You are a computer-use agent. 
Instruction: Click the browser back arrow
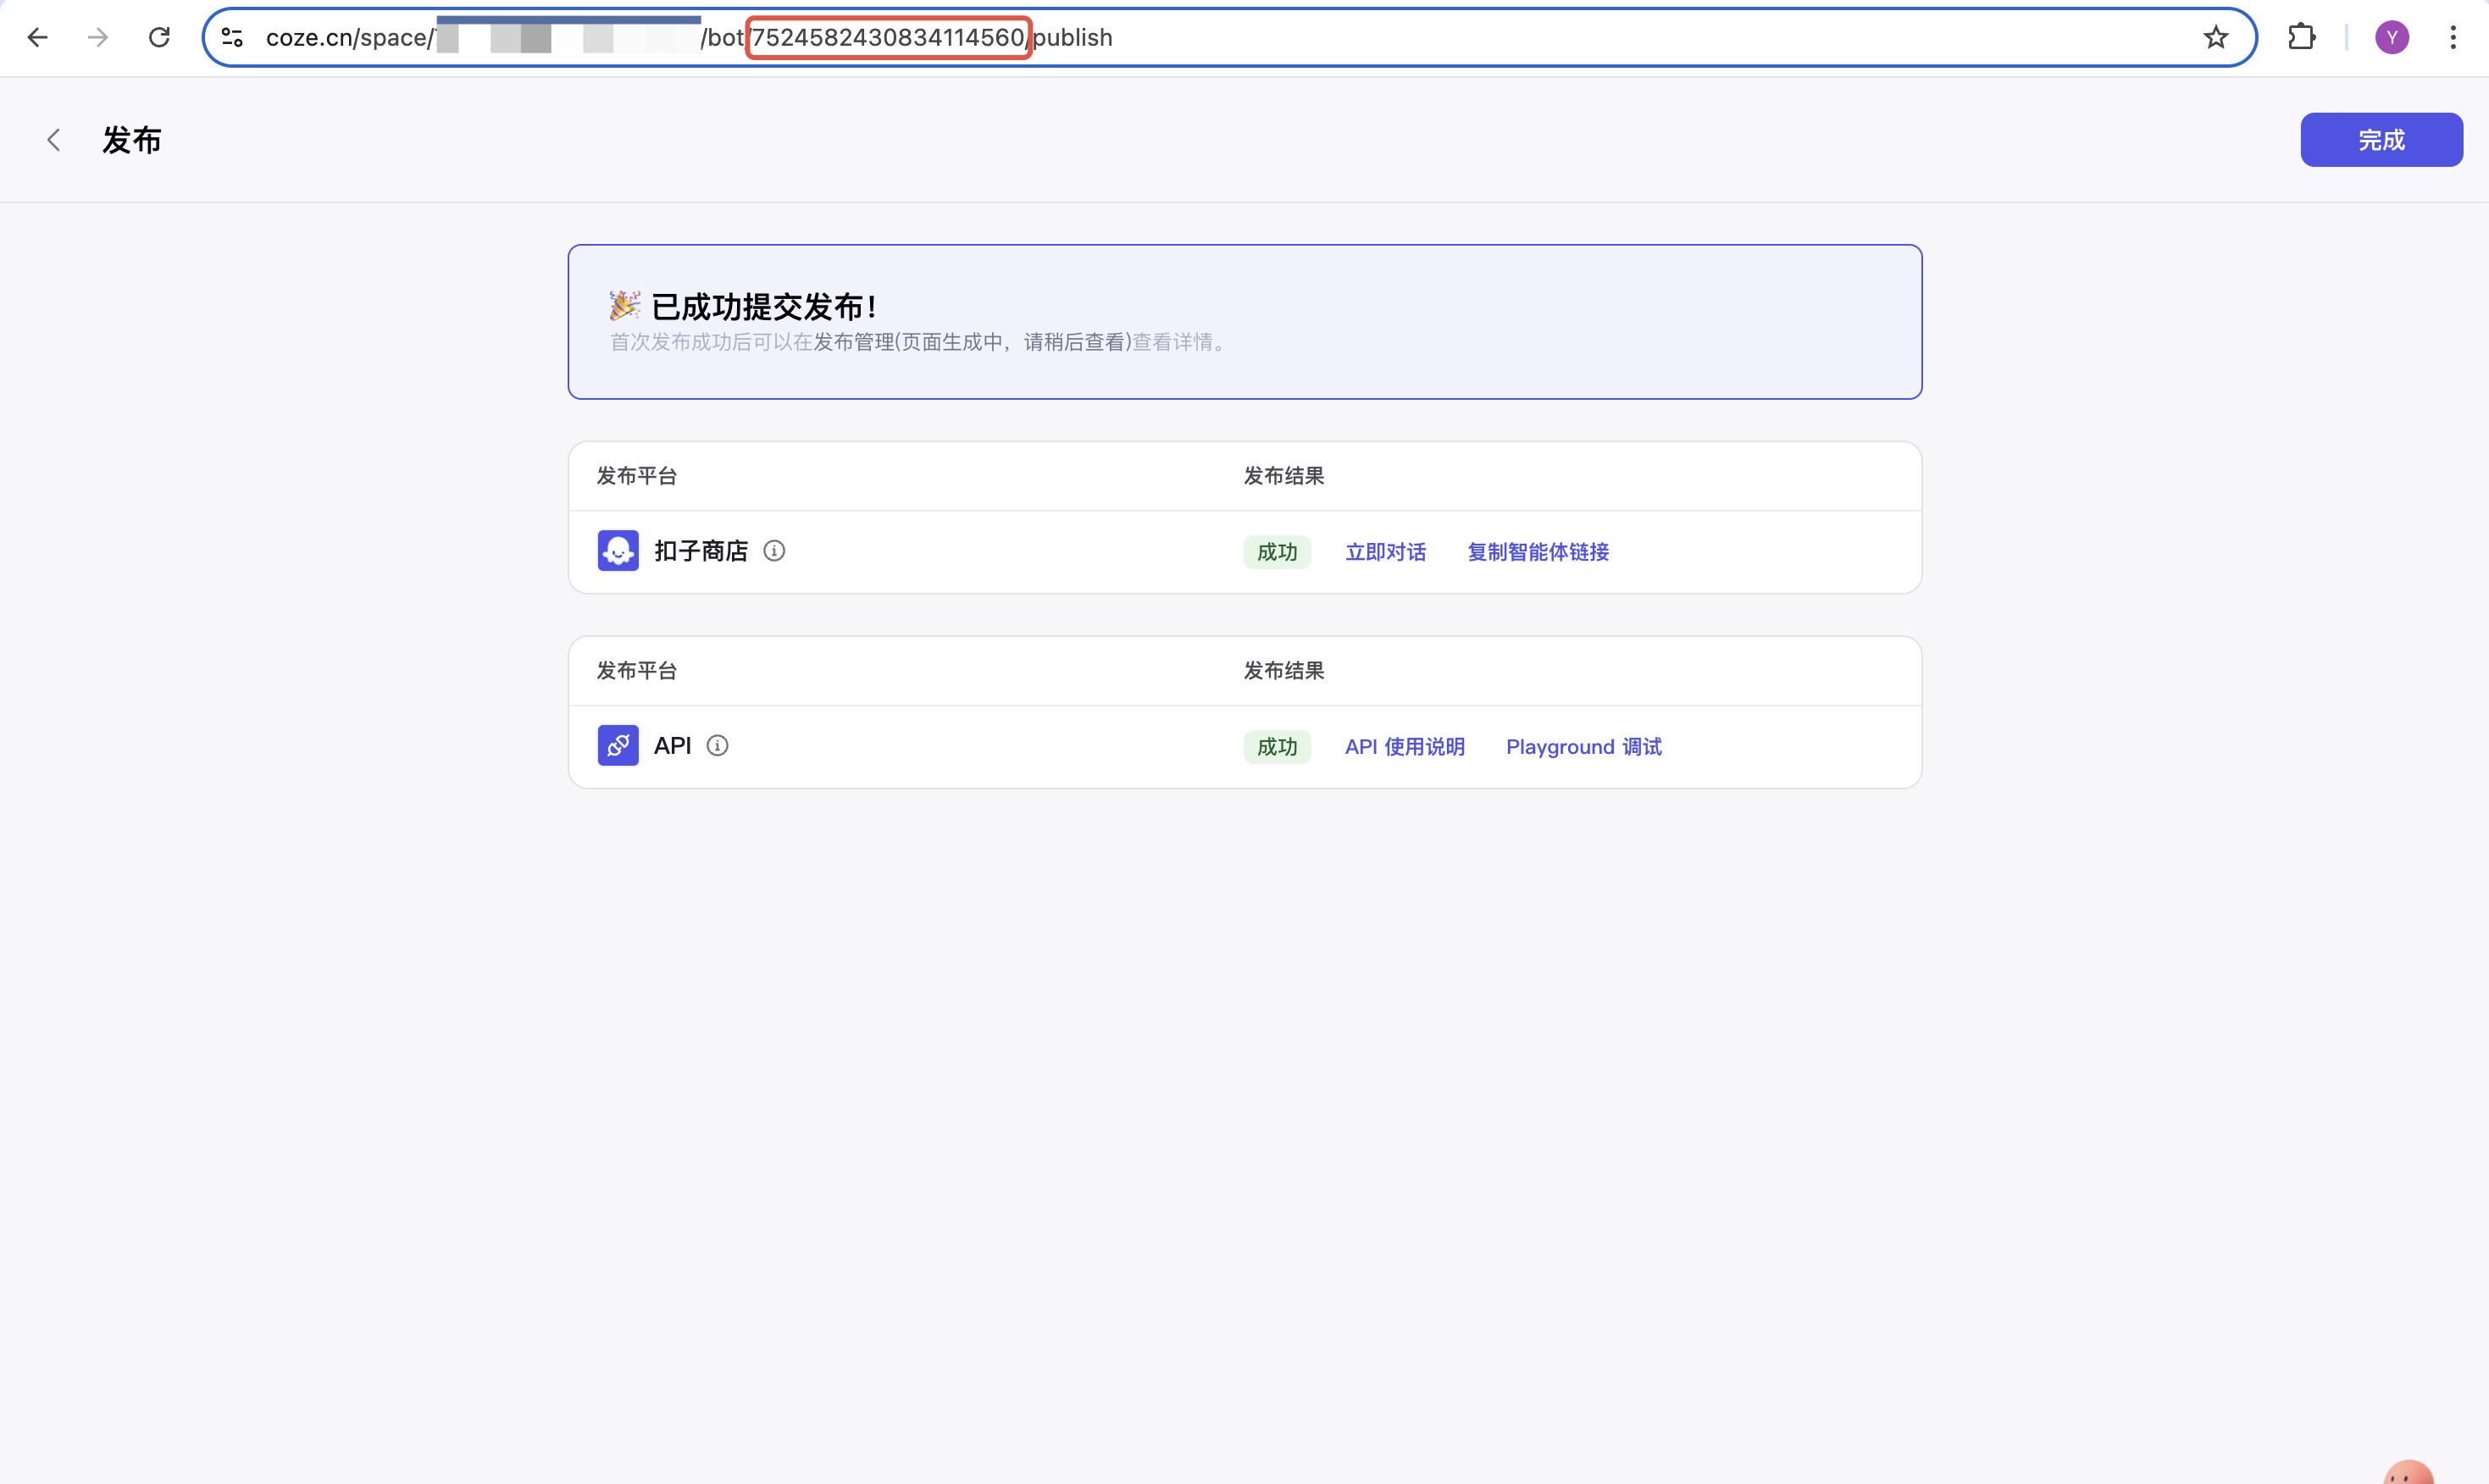click(37, 38)
